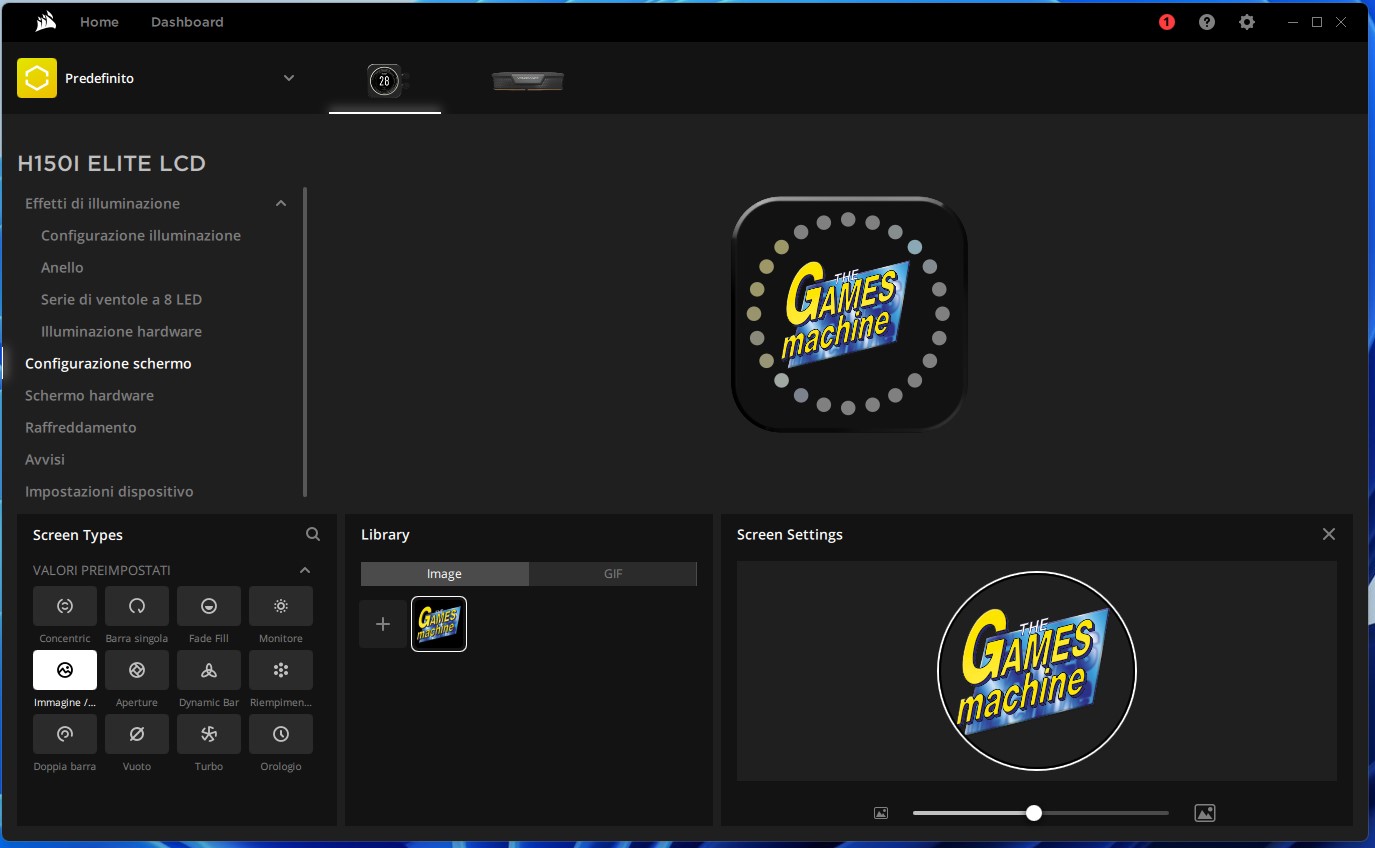Select the Doppia barra screen type

coord(65,734)
